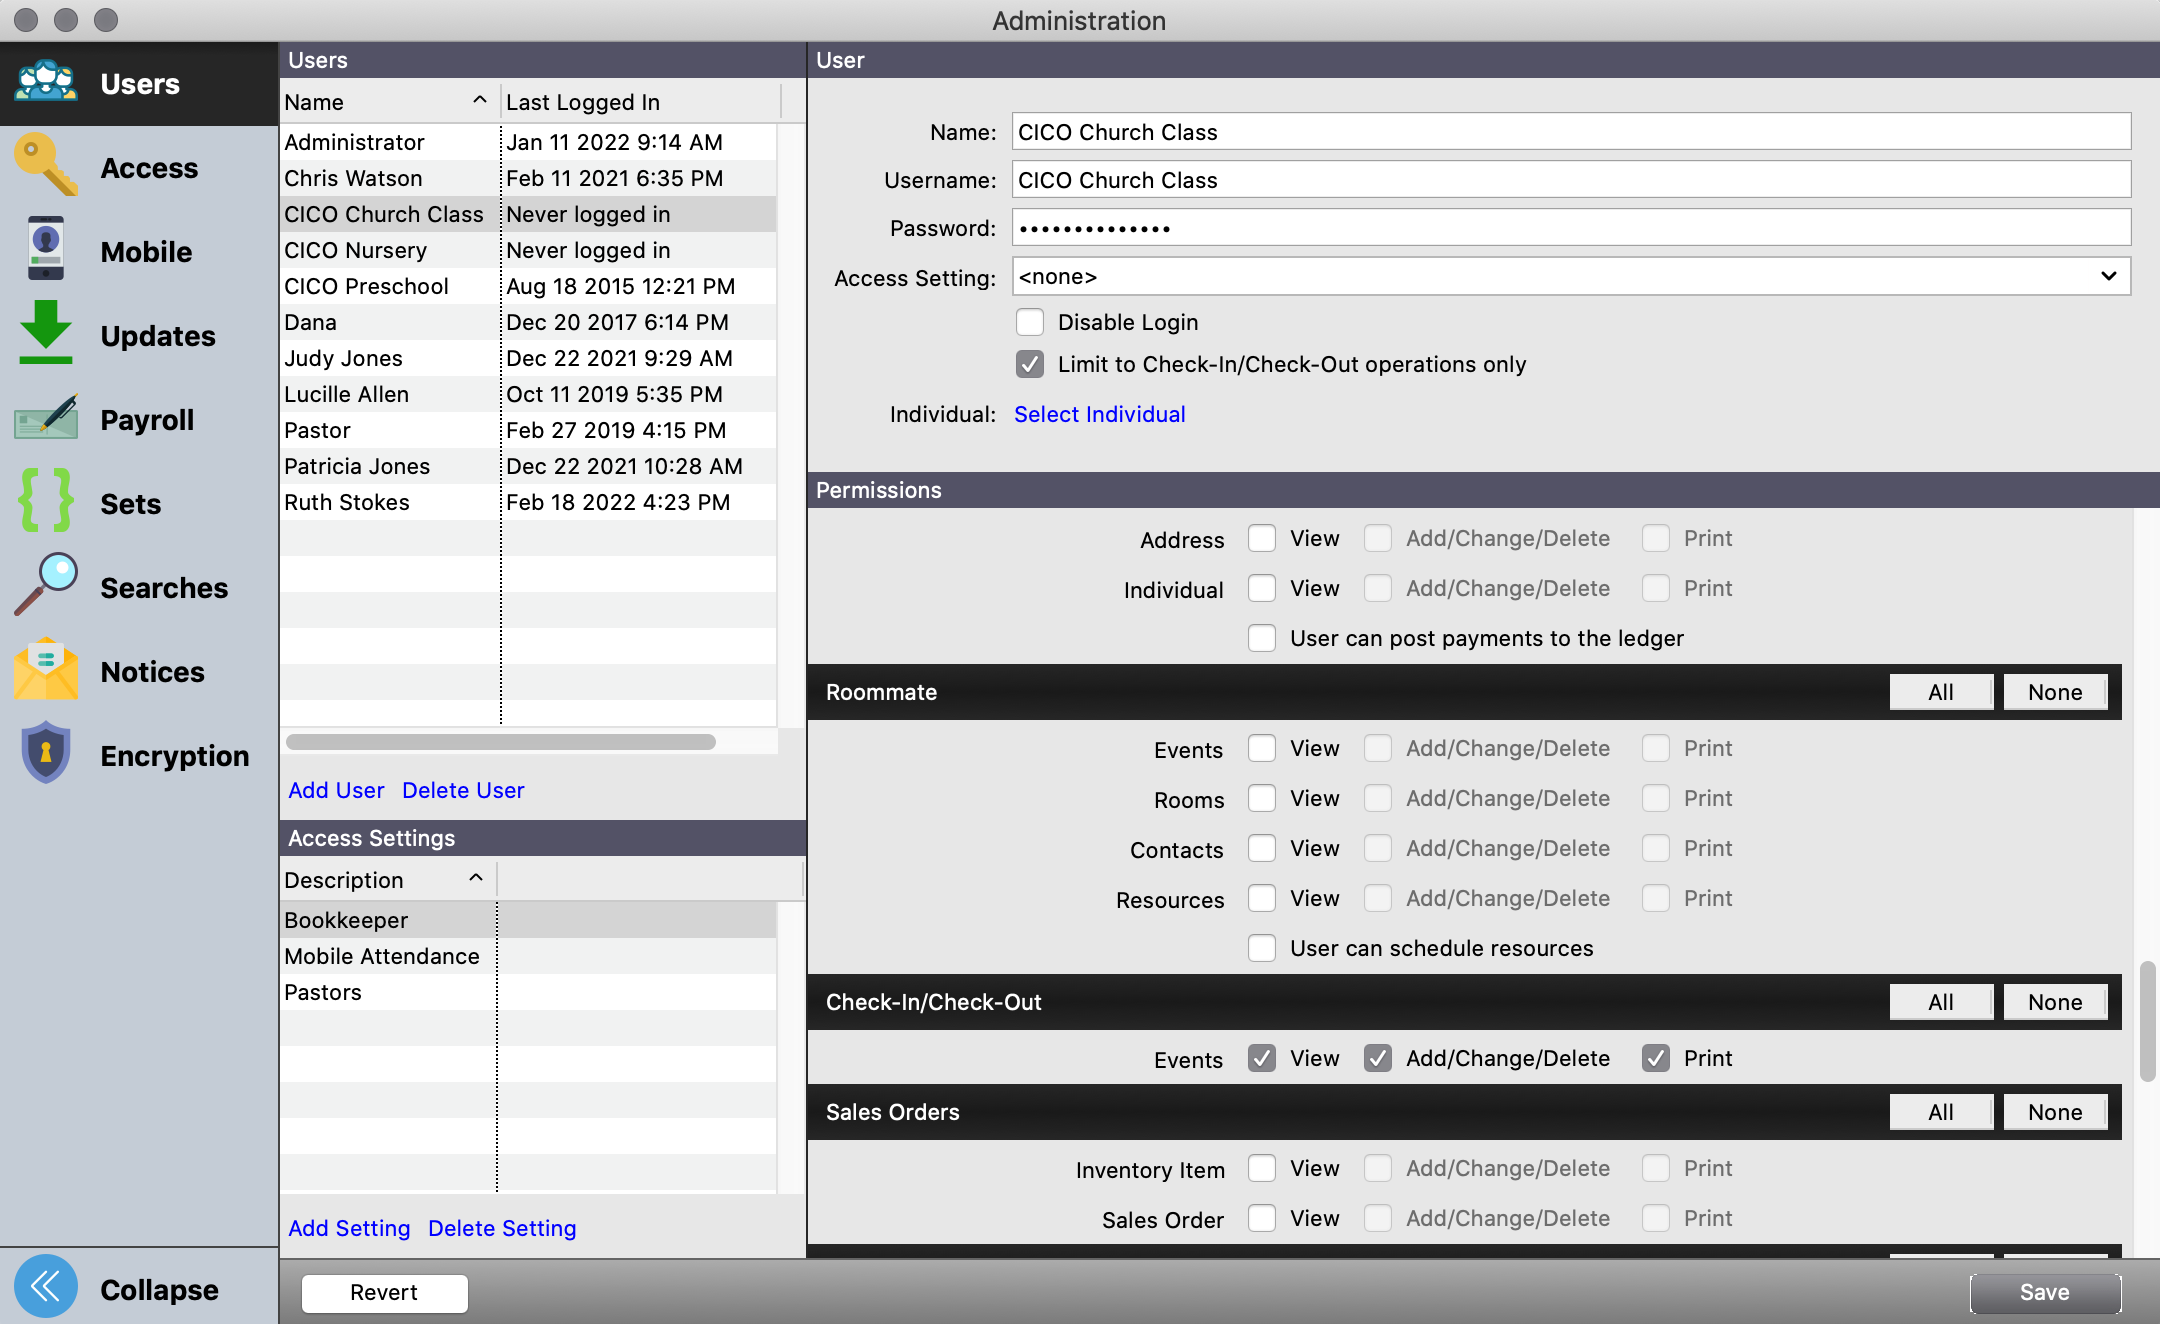Select the Judy Jones user row
This screenshot has width=2160, height=1324.
click(x=344, y=358)
